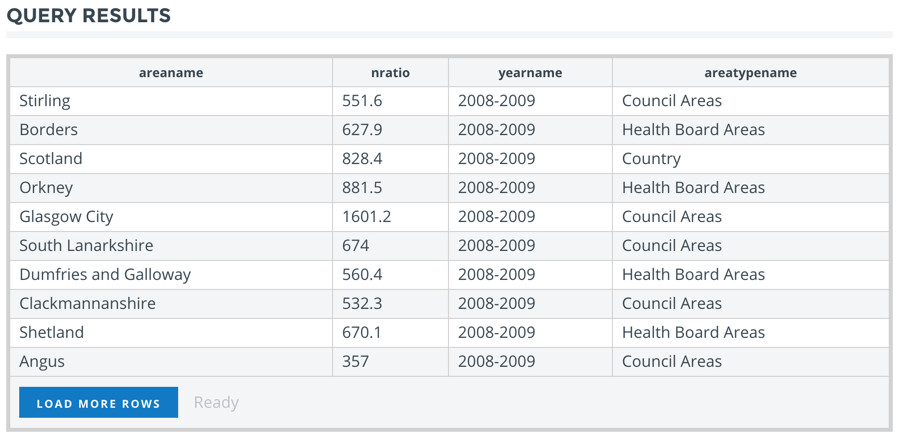Click the areatypename column header
Screen dimensions: 901x447
click(x=750, y=73)
